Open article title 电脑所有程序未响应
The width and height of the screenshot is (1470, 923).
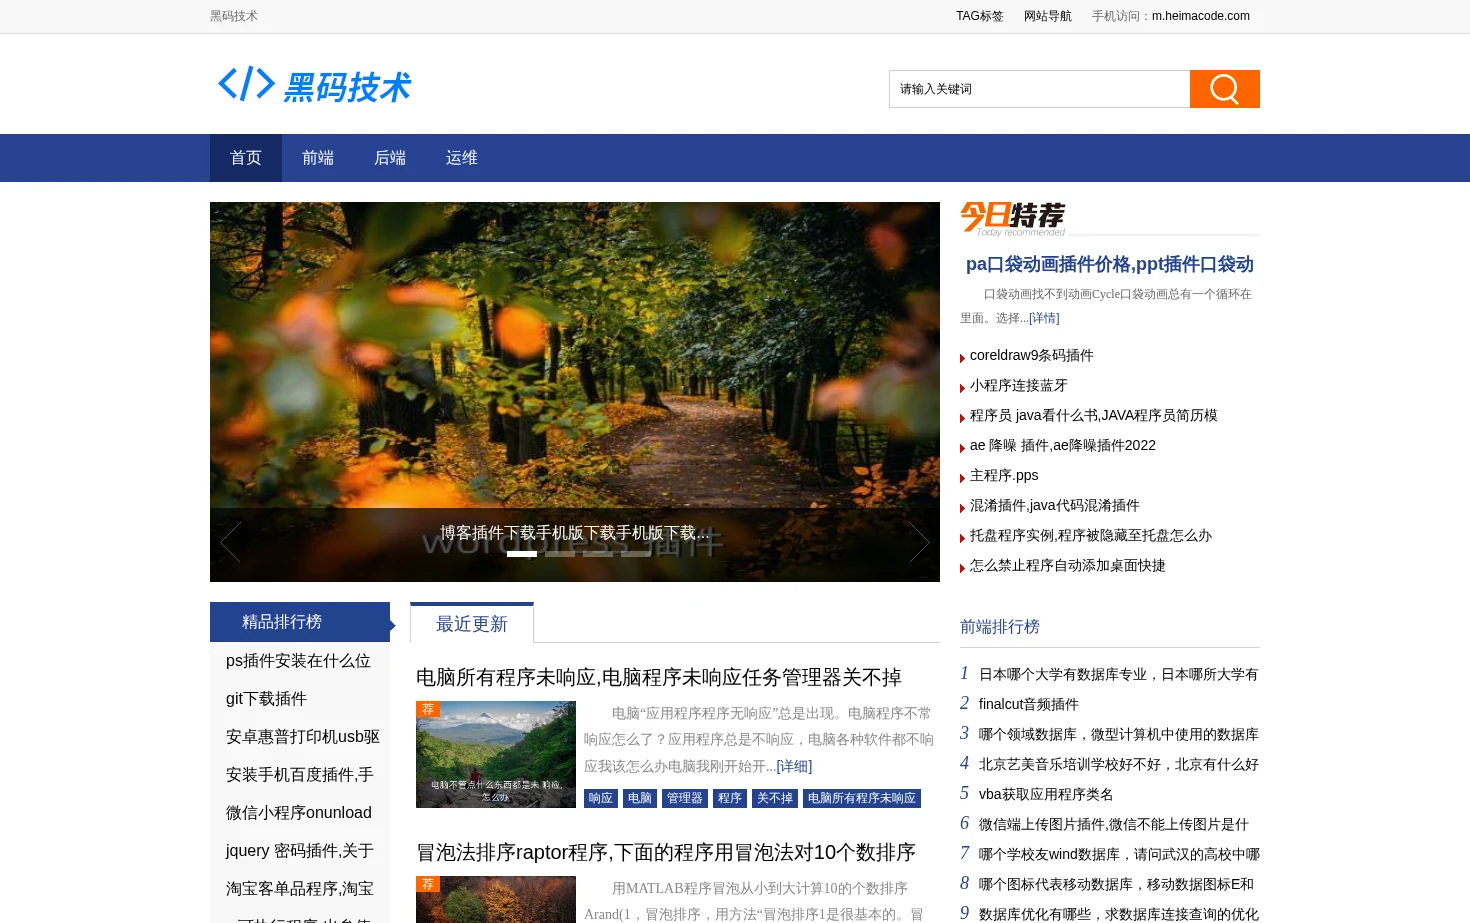pyautogui.click(x=659, y=677)
